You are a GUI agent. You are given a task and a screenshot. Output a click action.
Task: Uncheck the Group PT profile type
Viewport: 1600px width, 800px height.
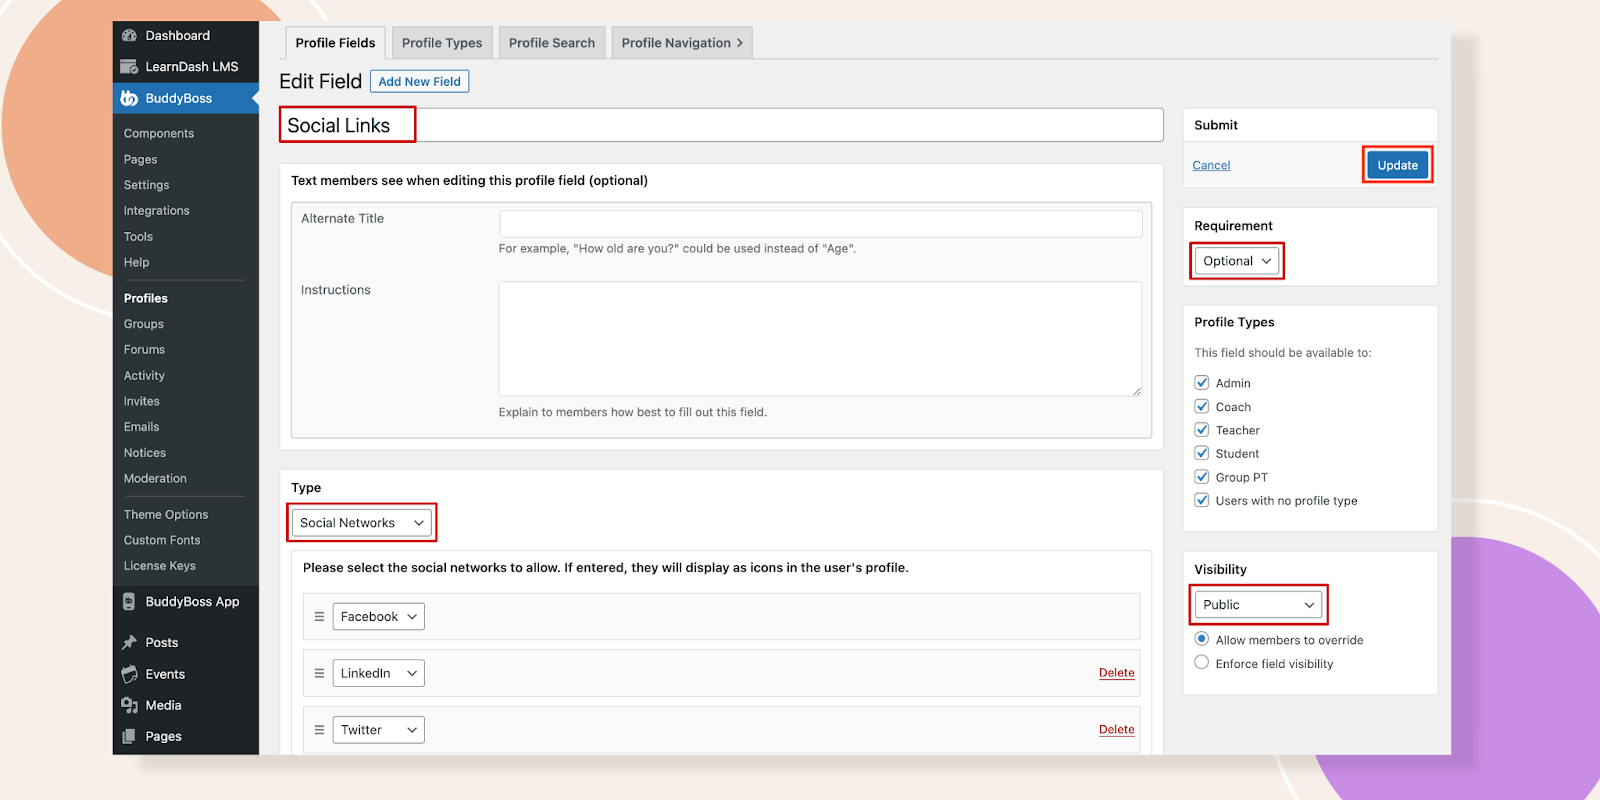tap(1202, 477)
